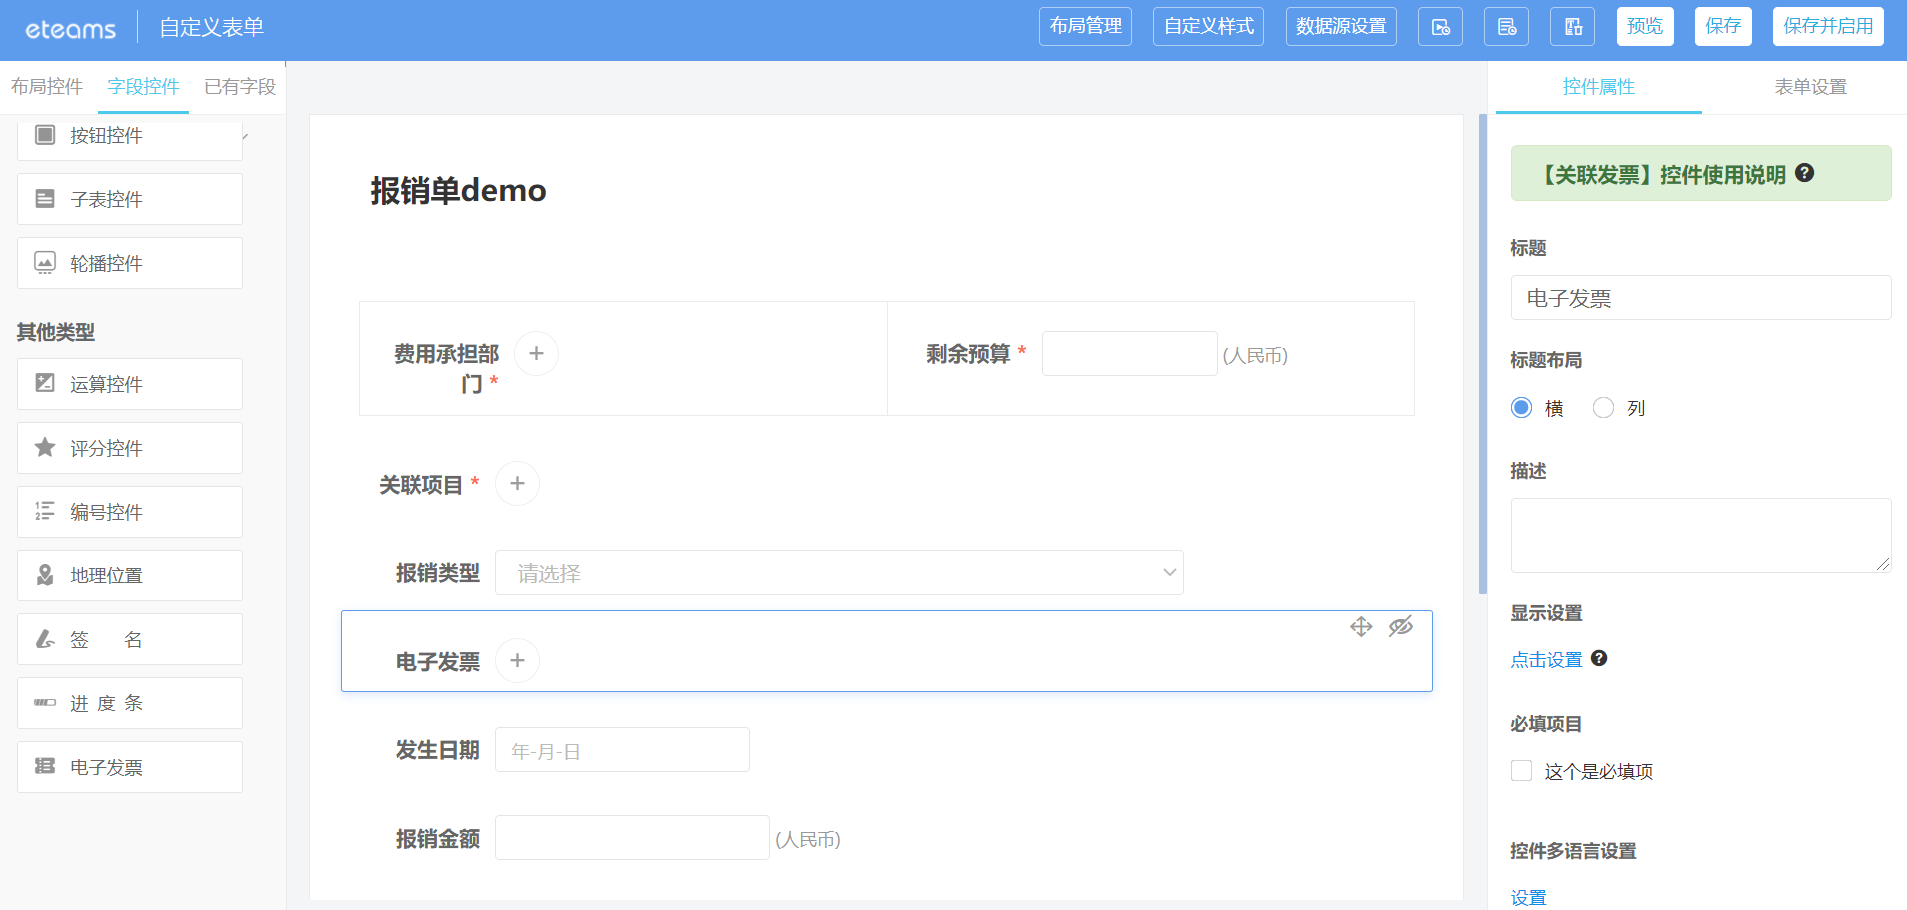Select the 运算控件 icon
Viewport: 1907px width, 910px height.
(x=45, y=383)
